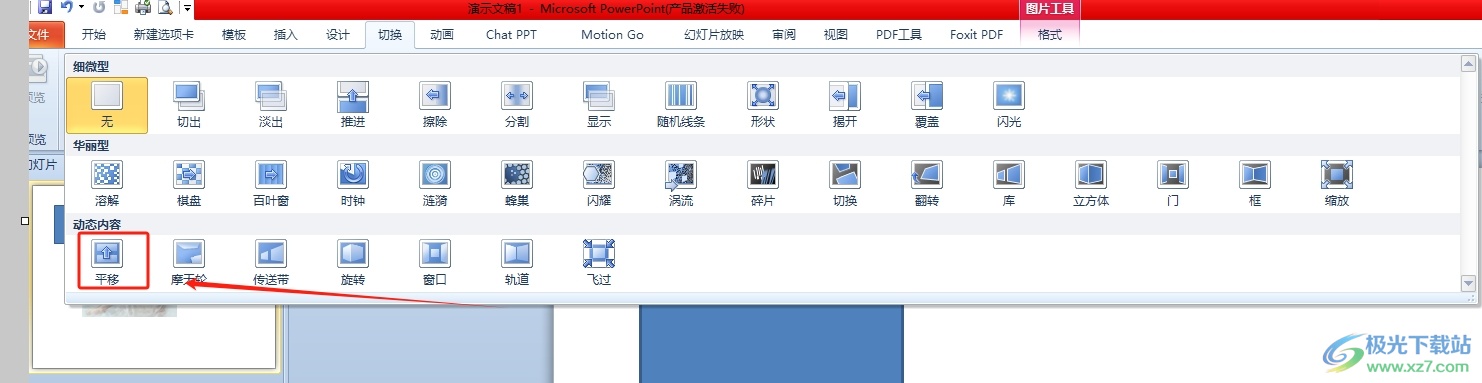The width and height of the screenshot is (1482, 383).
Task: Open the 幻灯片放映 ribbon tab
Action: pyautogui.click(x=714, y=34)
